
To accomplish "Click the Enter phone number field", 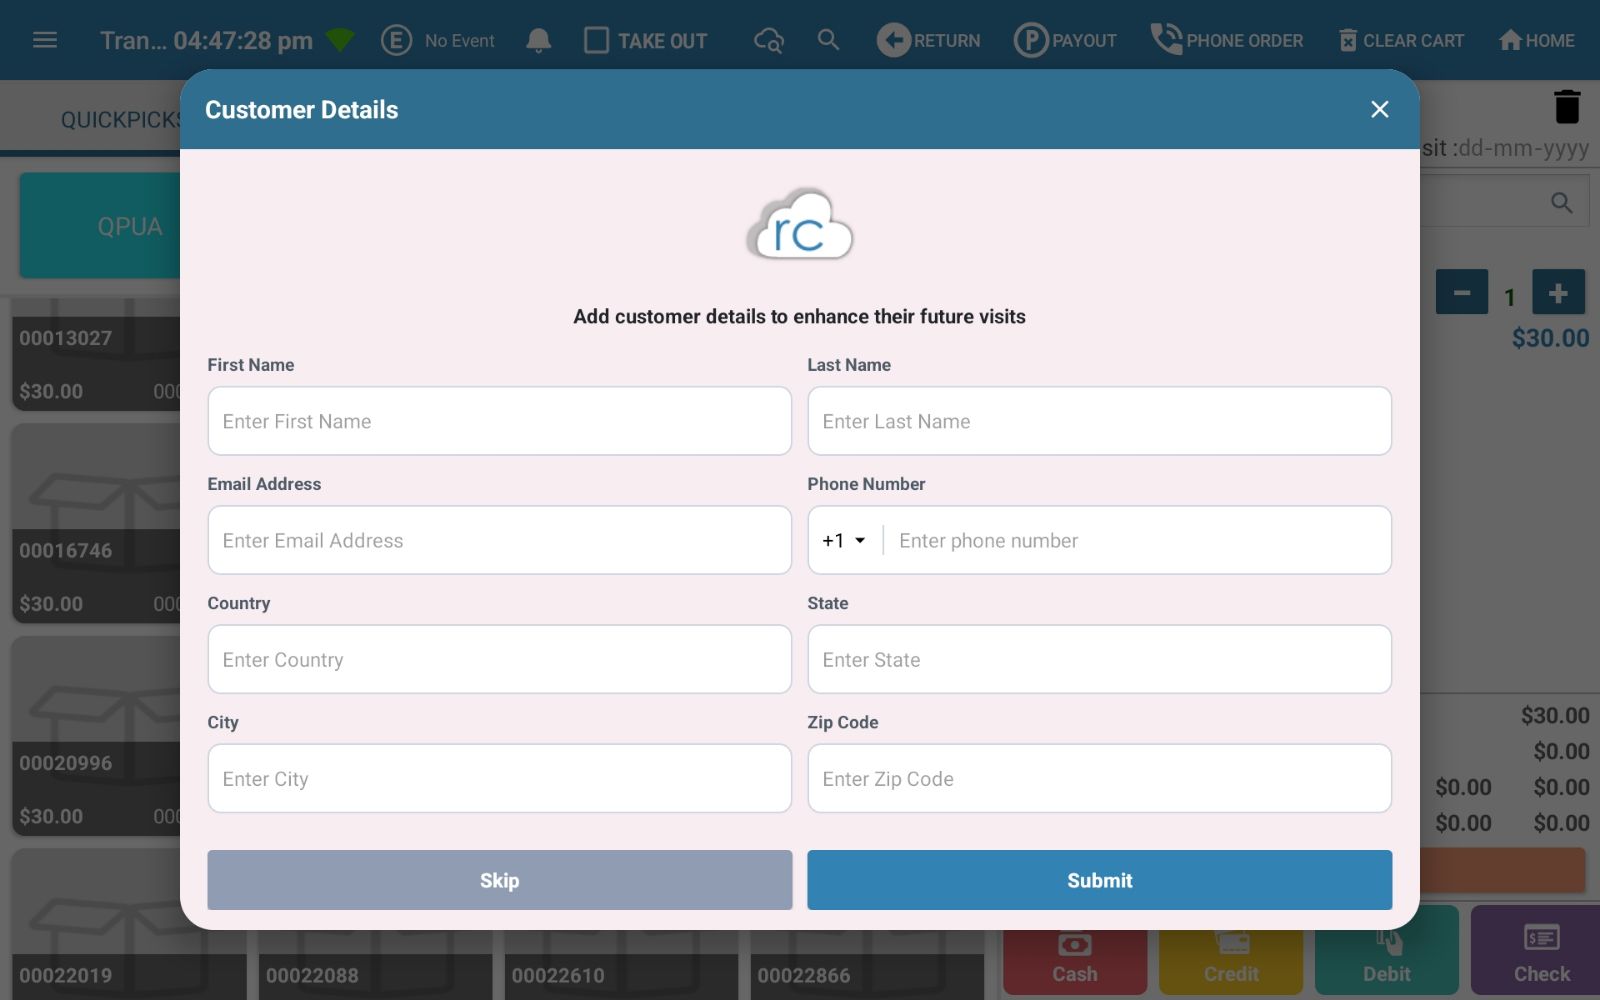I will (1138, 540).
